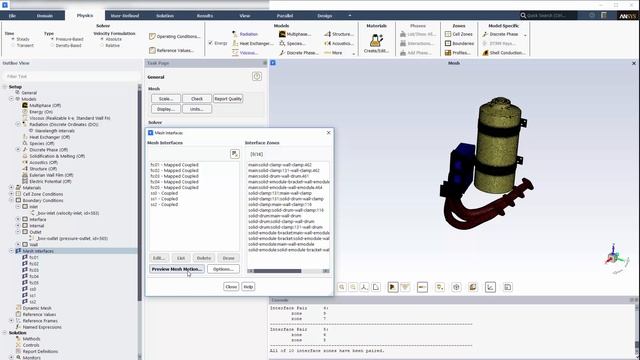Click the search icon beside Quick Search

[523, 16]
